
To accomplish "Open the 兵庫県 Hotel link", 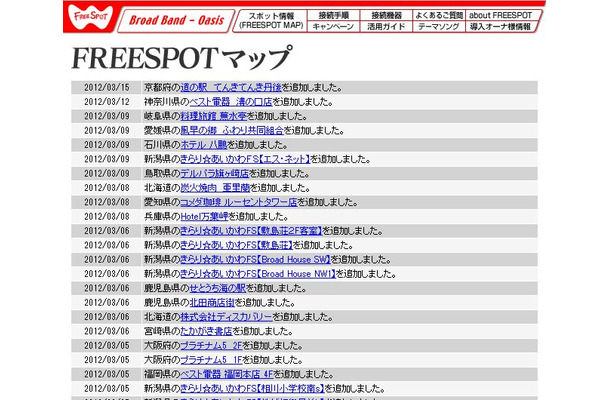I will 204,217.
